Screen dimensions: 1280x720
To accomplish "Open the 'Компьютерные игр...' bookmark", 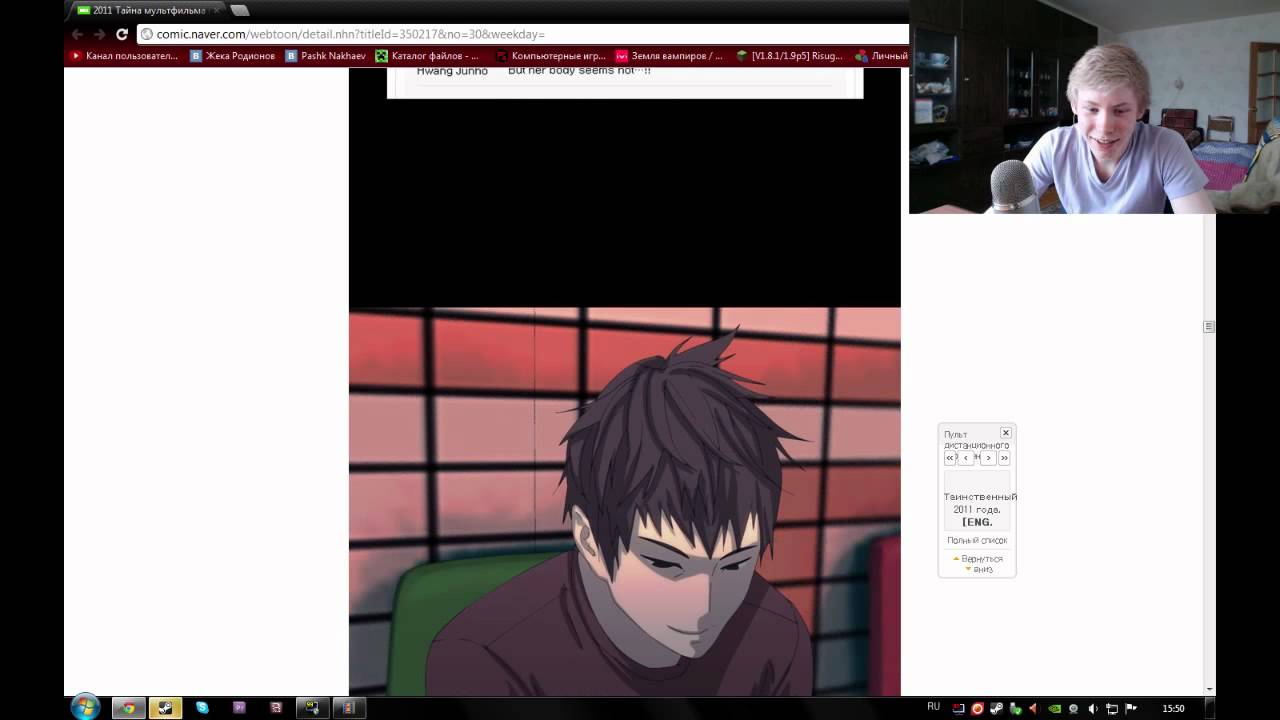I will 551,56.
